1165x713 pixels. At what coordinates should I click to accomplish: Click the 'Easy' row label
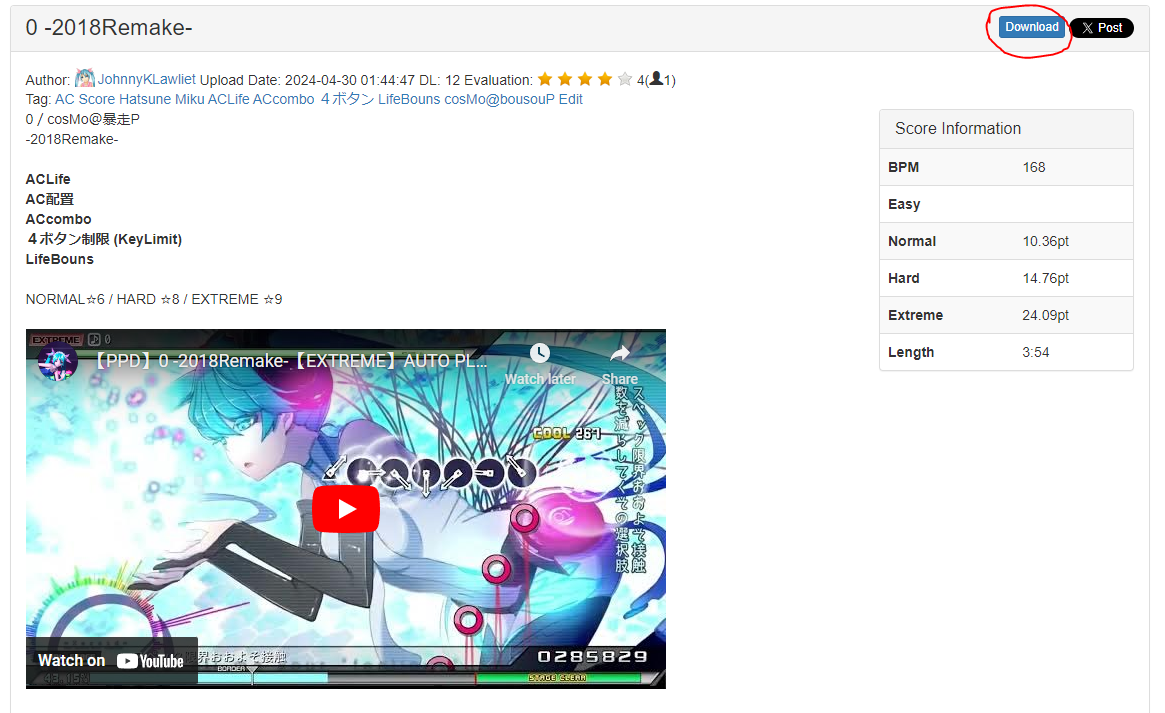pos(904,204)
